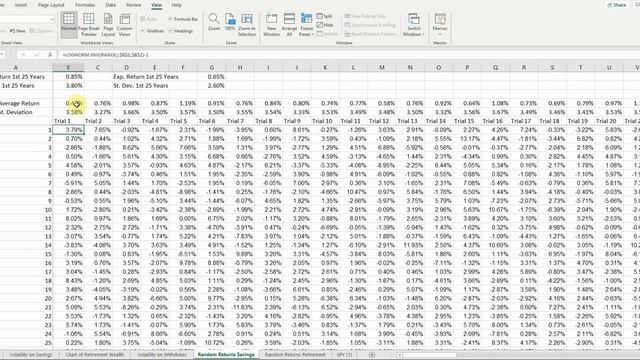Click Arrange All windows
Viewport: 640px width, 360px height.
pos(289,24)
